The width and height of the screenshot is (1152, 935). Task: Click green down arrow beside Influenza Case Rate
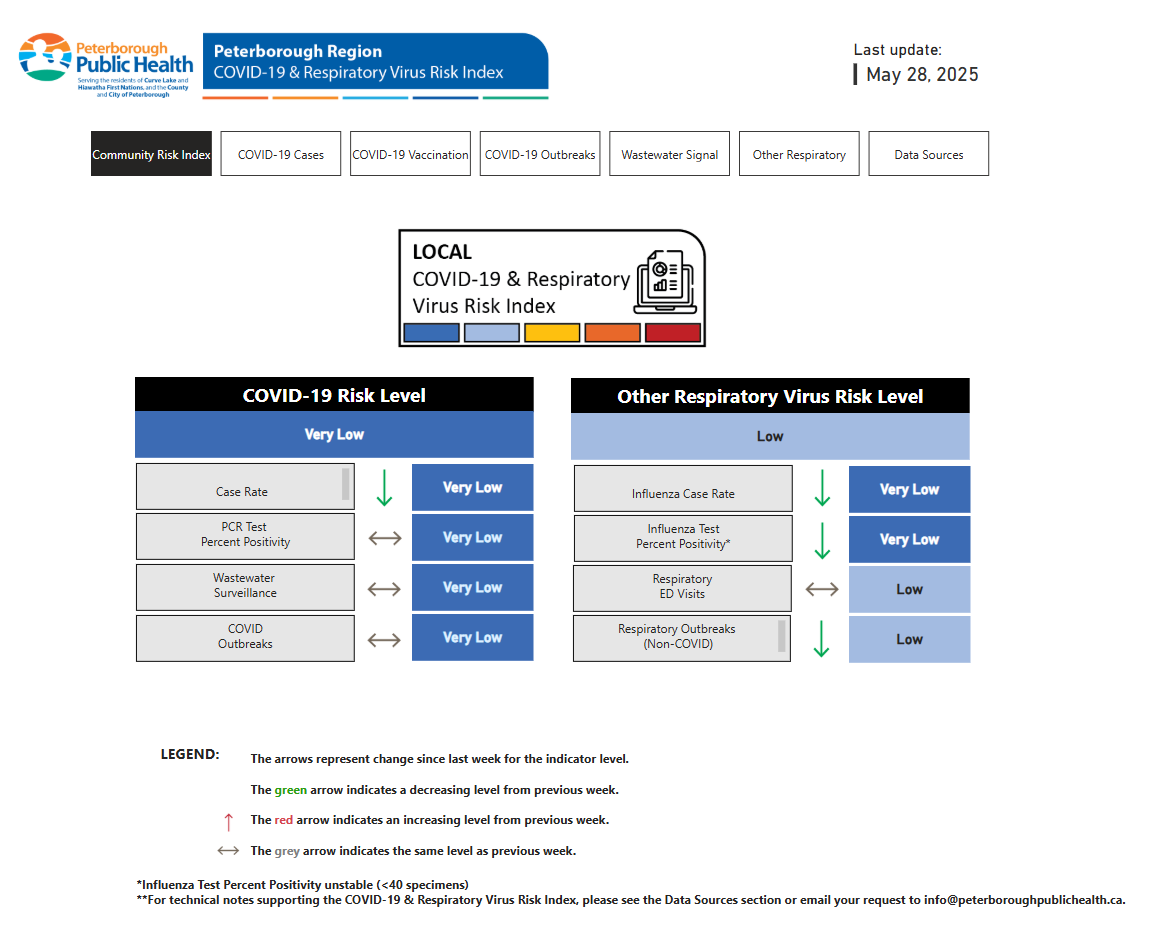pos(822,488)
